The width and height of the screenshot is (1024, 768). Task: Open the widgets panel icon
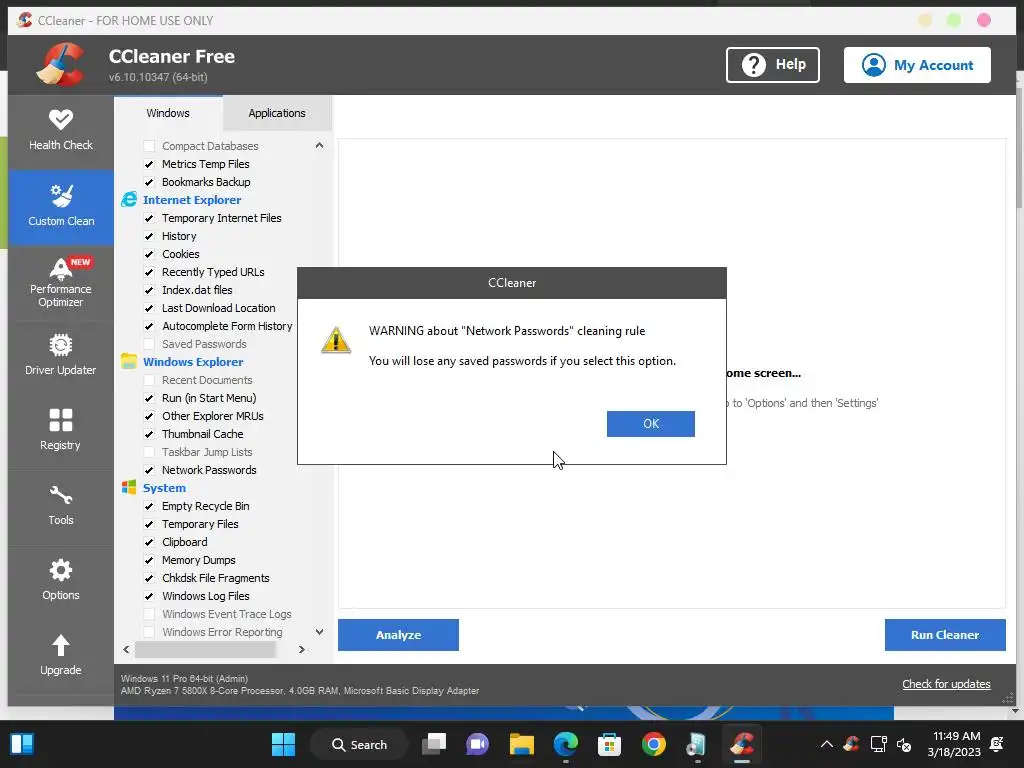point(22,744)
